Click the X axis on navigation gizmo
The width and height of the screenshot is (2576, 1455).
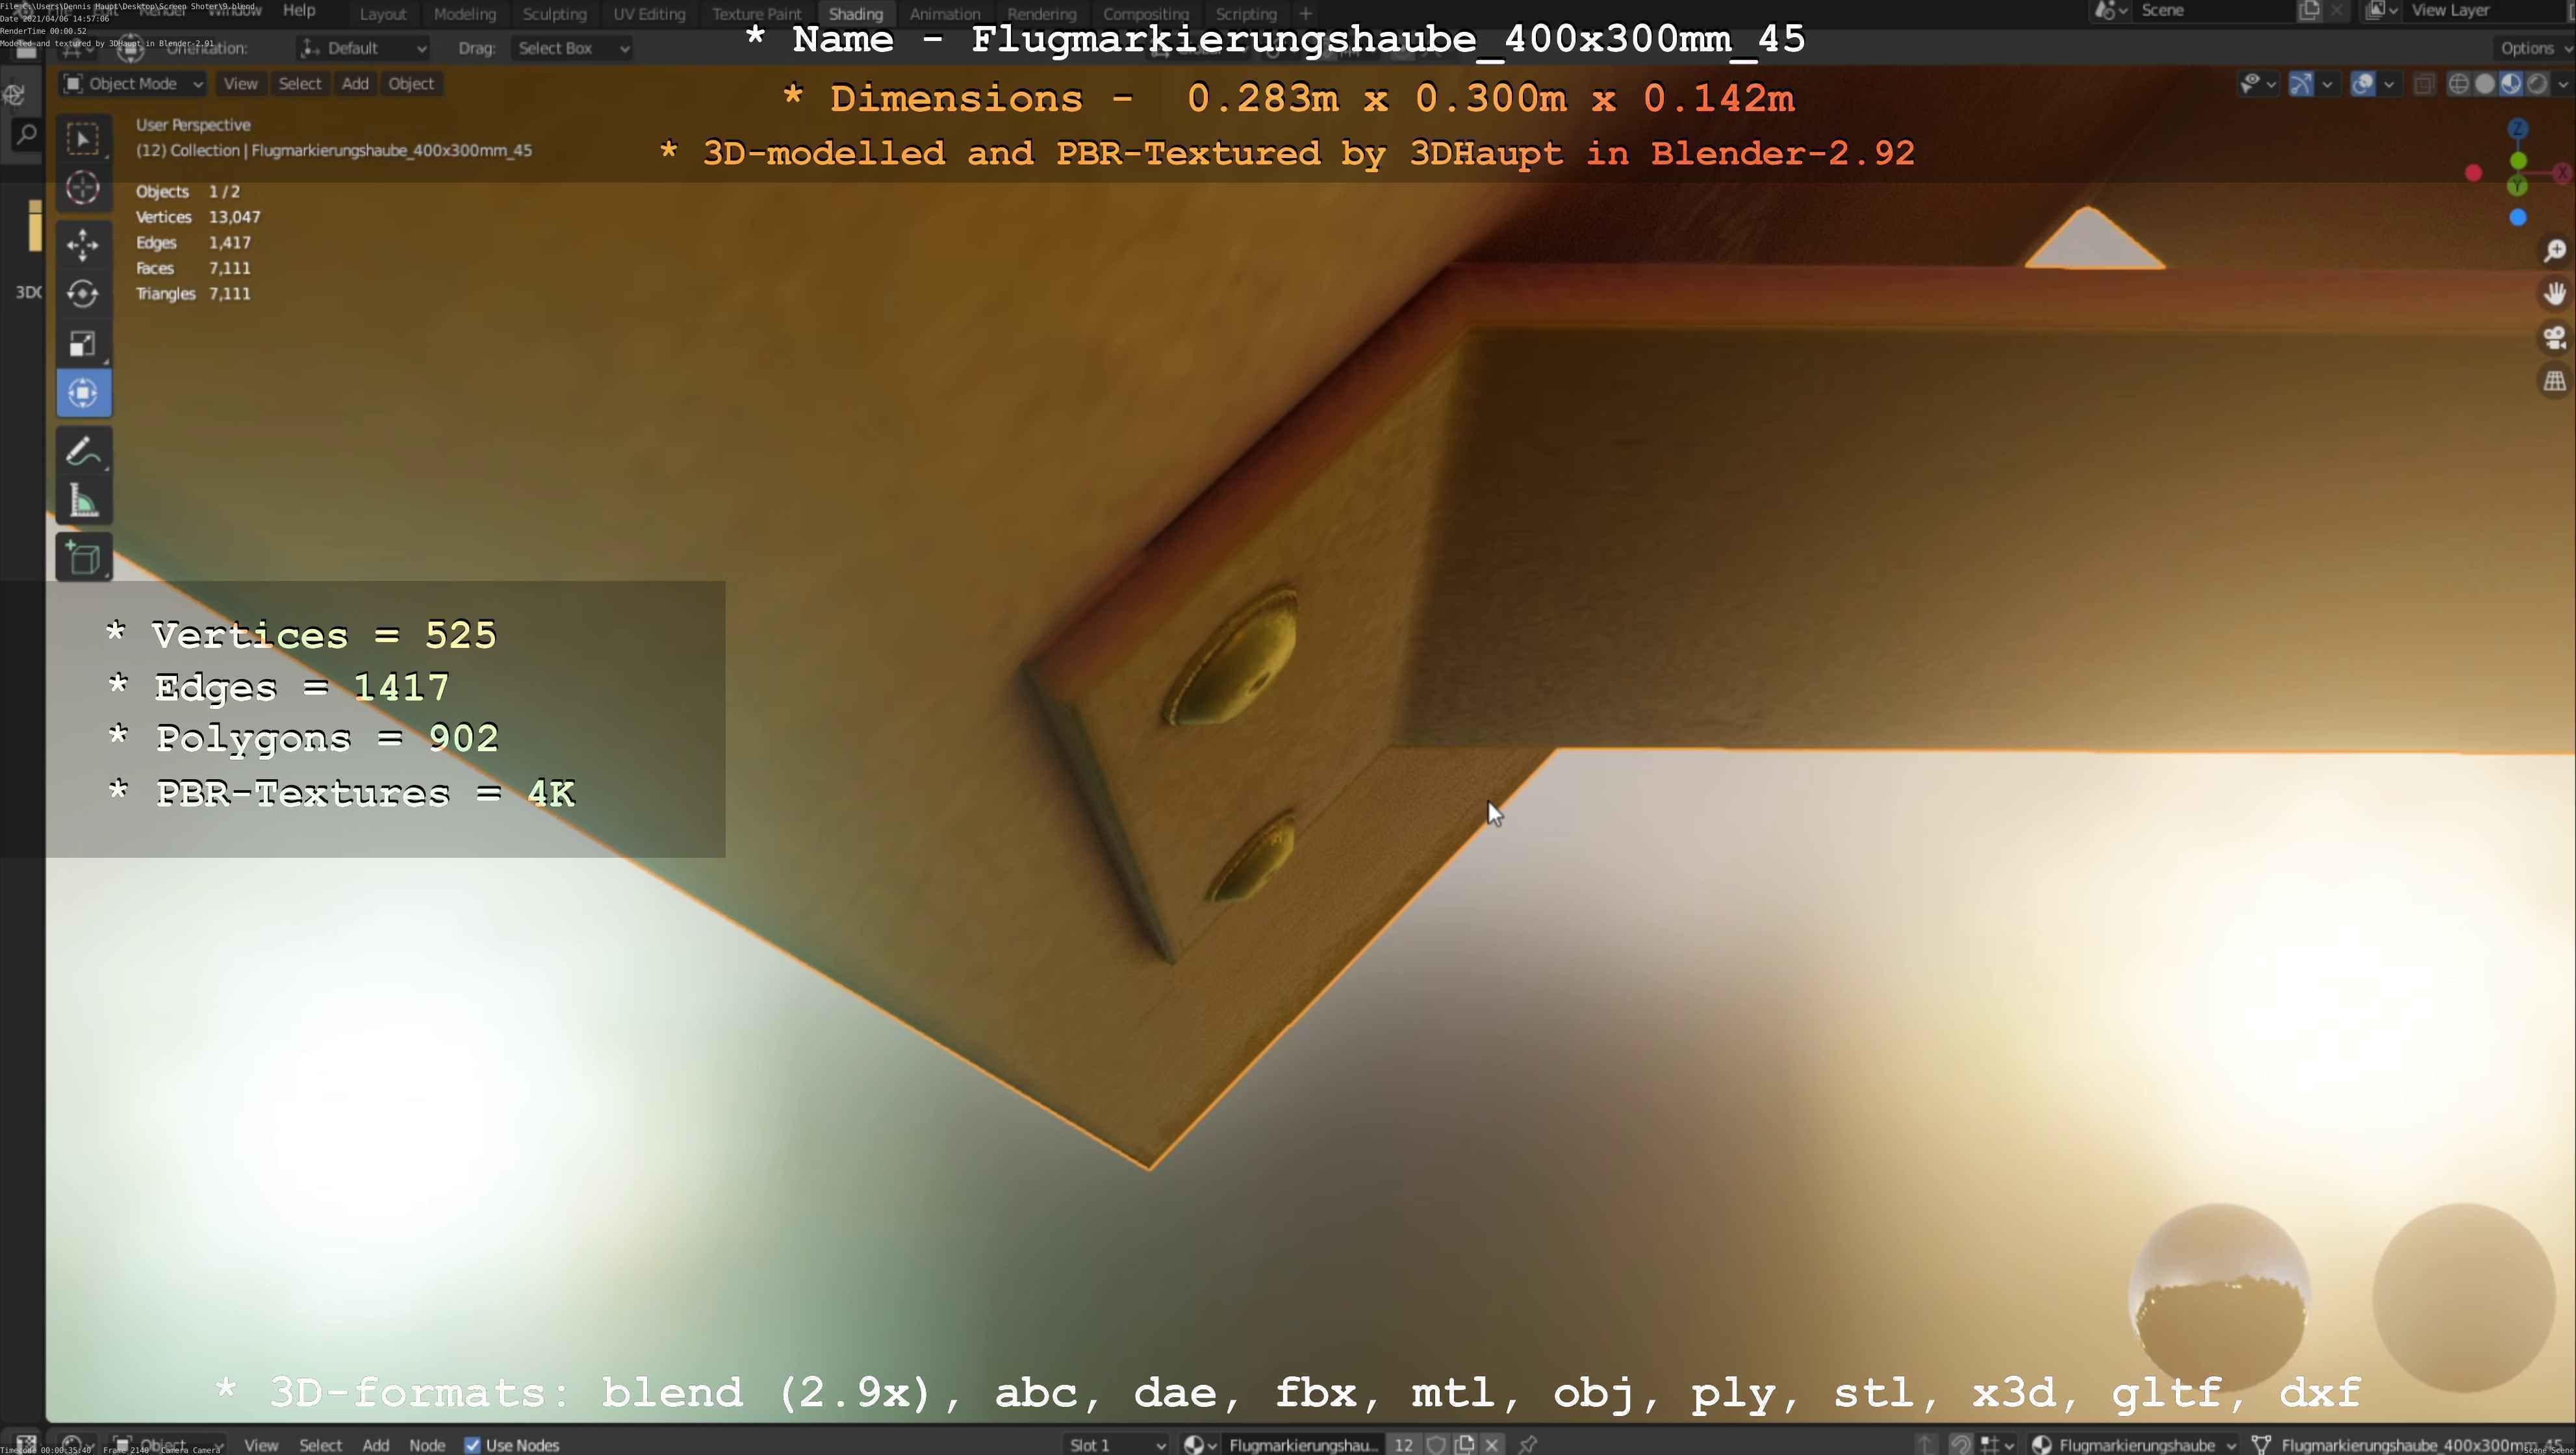pyautogui.click(x=2563, y=172)
